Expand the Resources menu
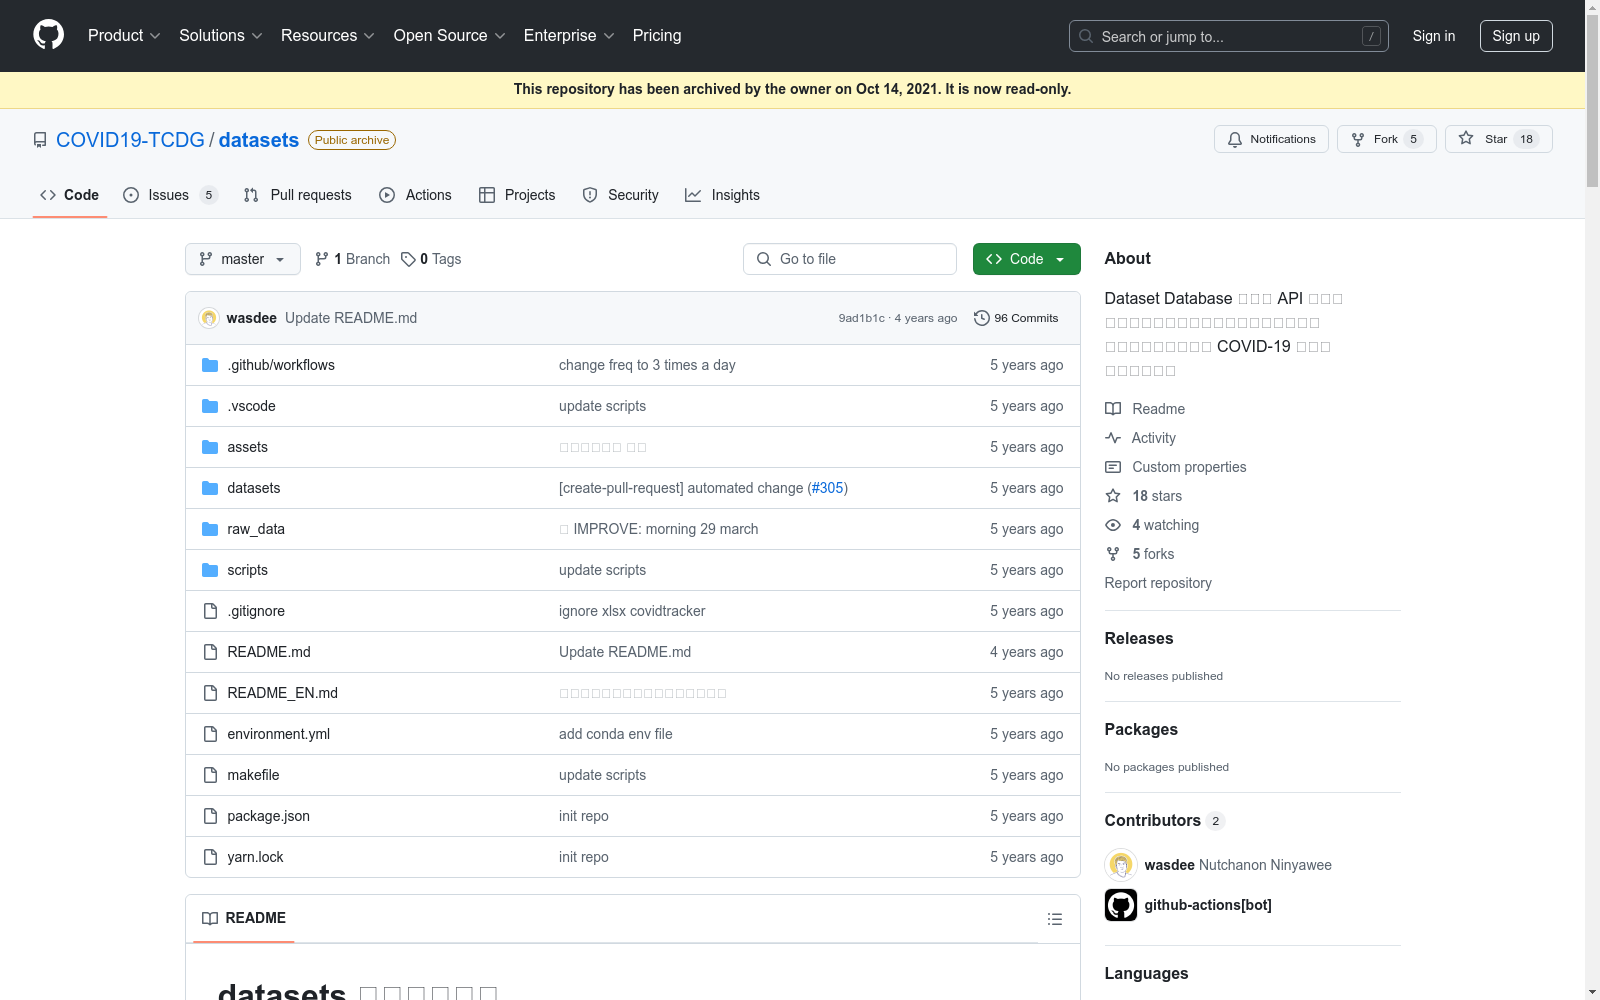 [328, 36]
